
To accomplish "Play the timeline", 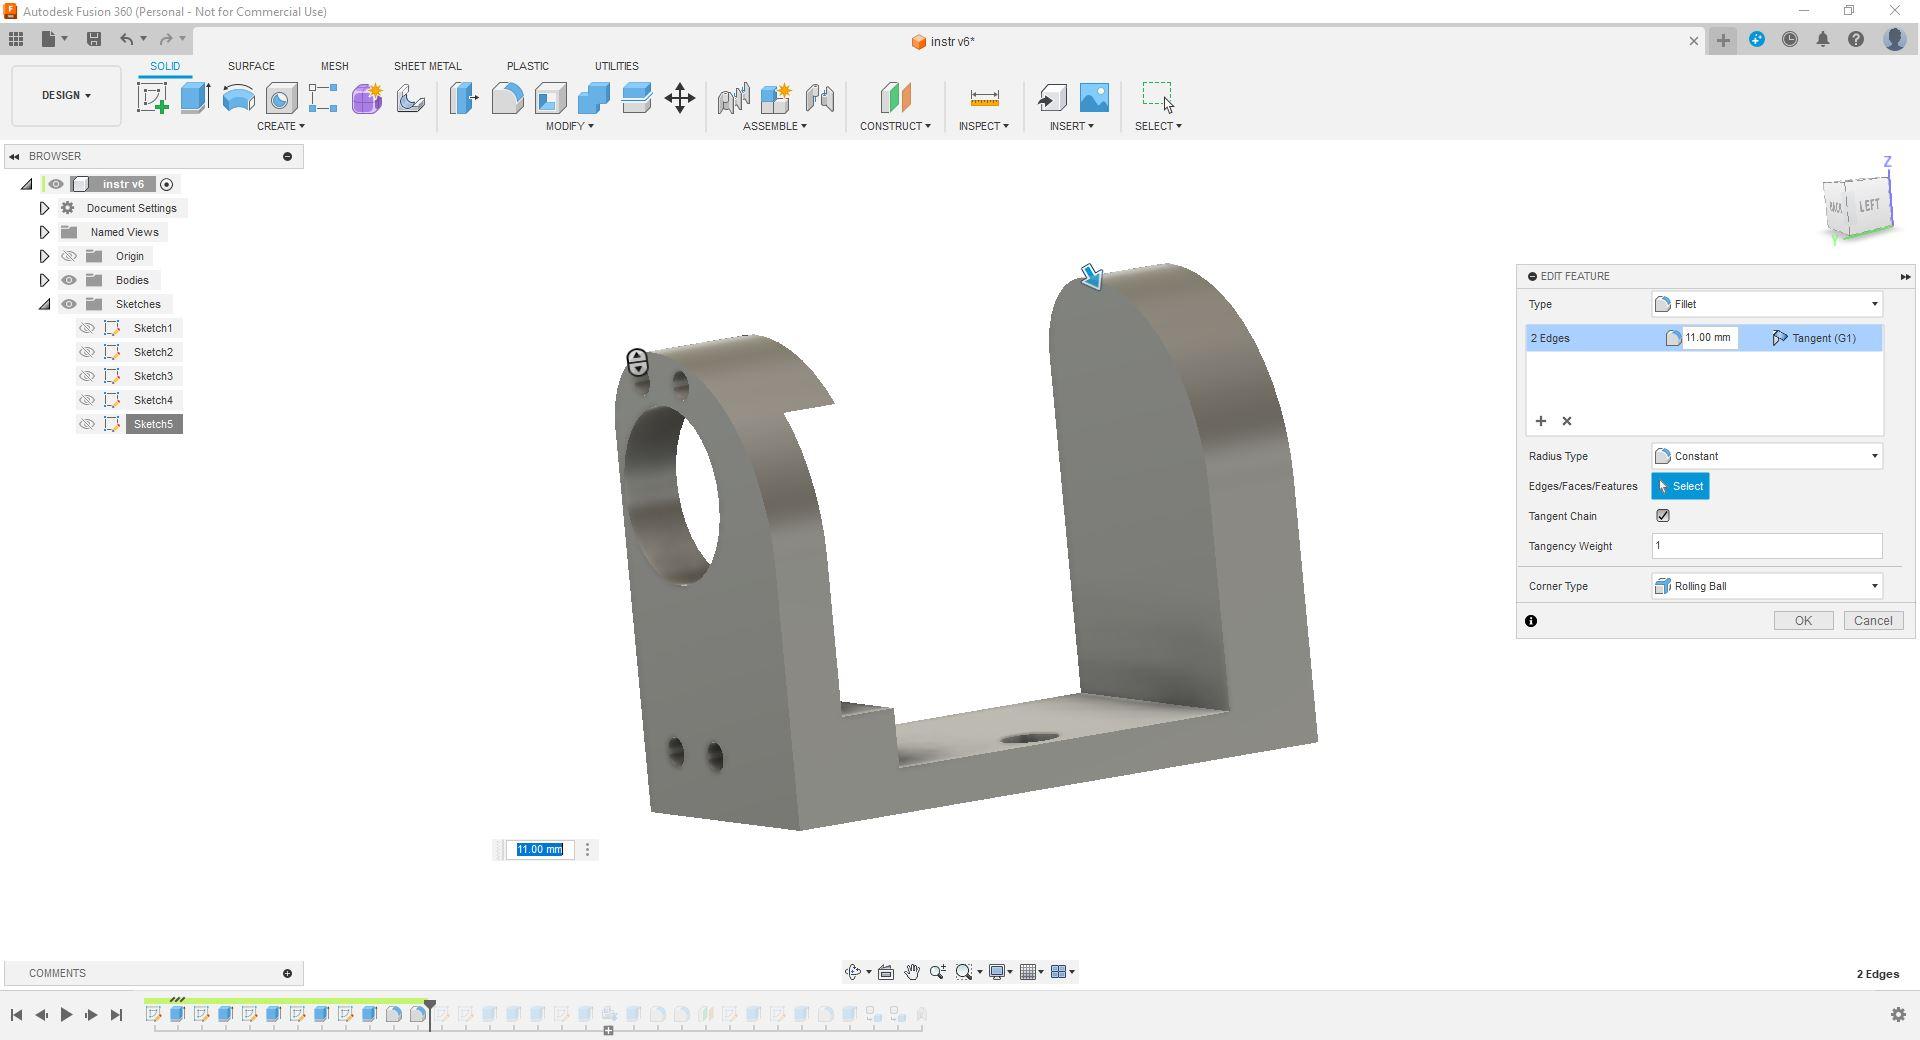I will [66, 1015].
